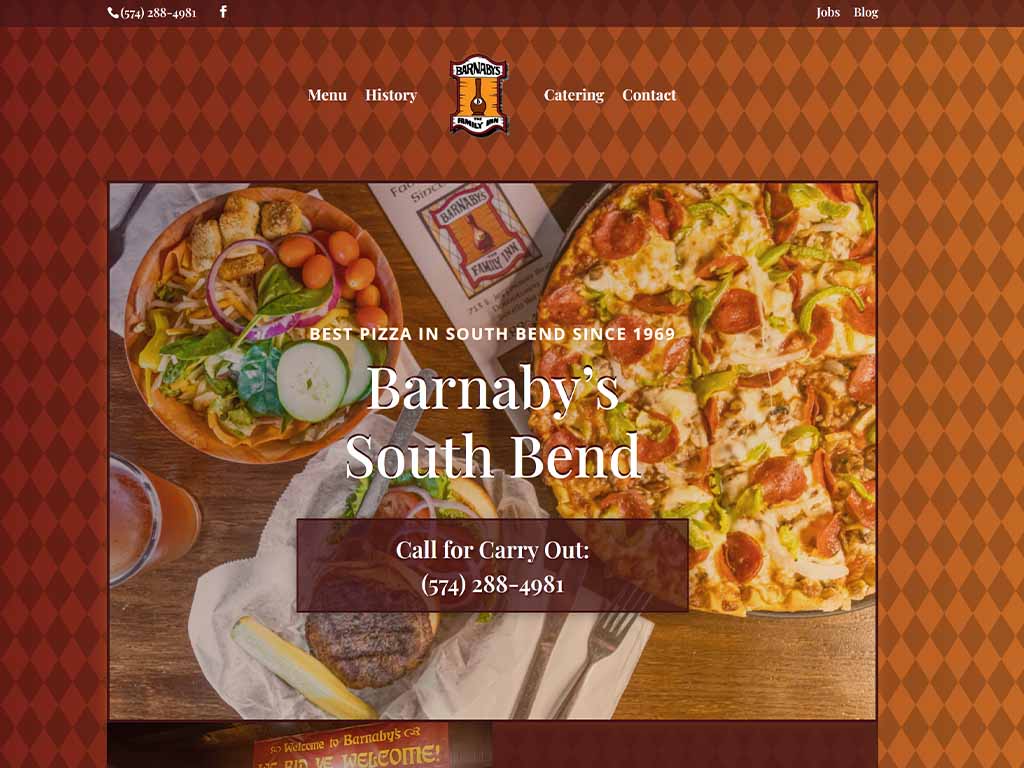Select the Contact navigation item

pyautogui.click(x=649, y=95)
